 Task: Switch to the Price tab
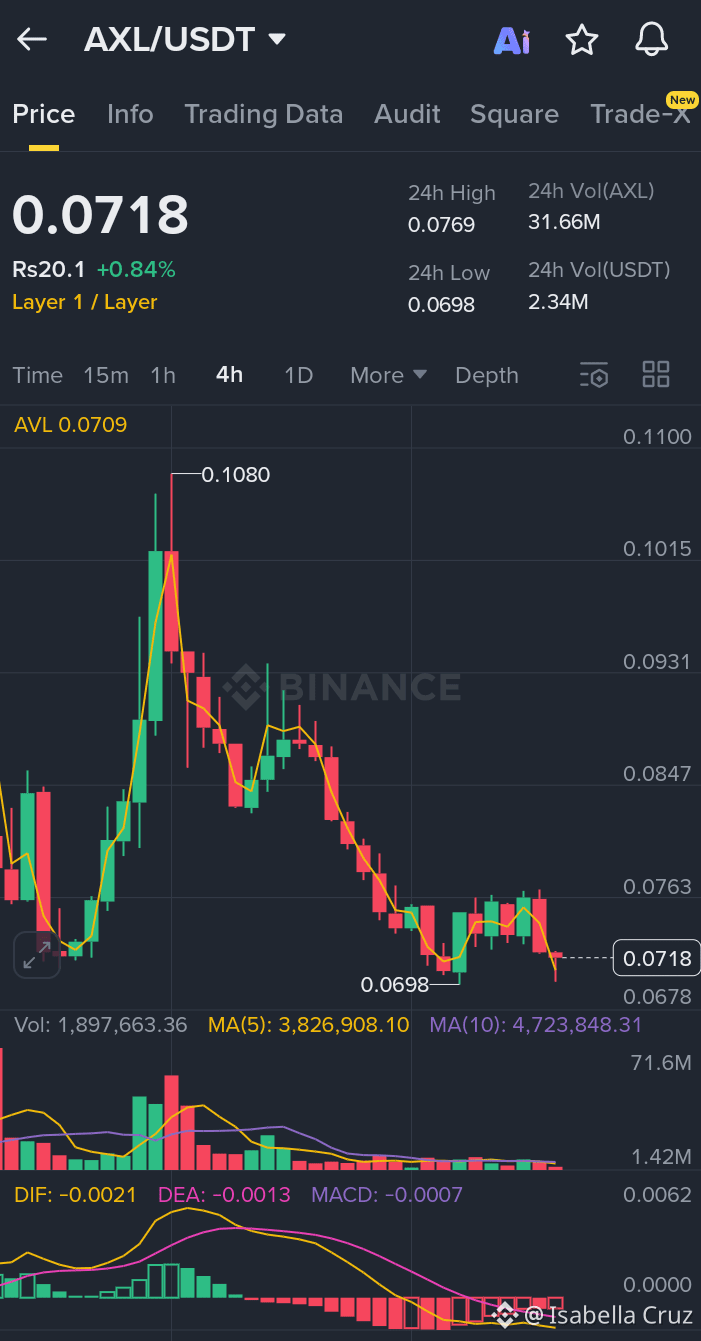pyautogui.click(x=43, y=114)
